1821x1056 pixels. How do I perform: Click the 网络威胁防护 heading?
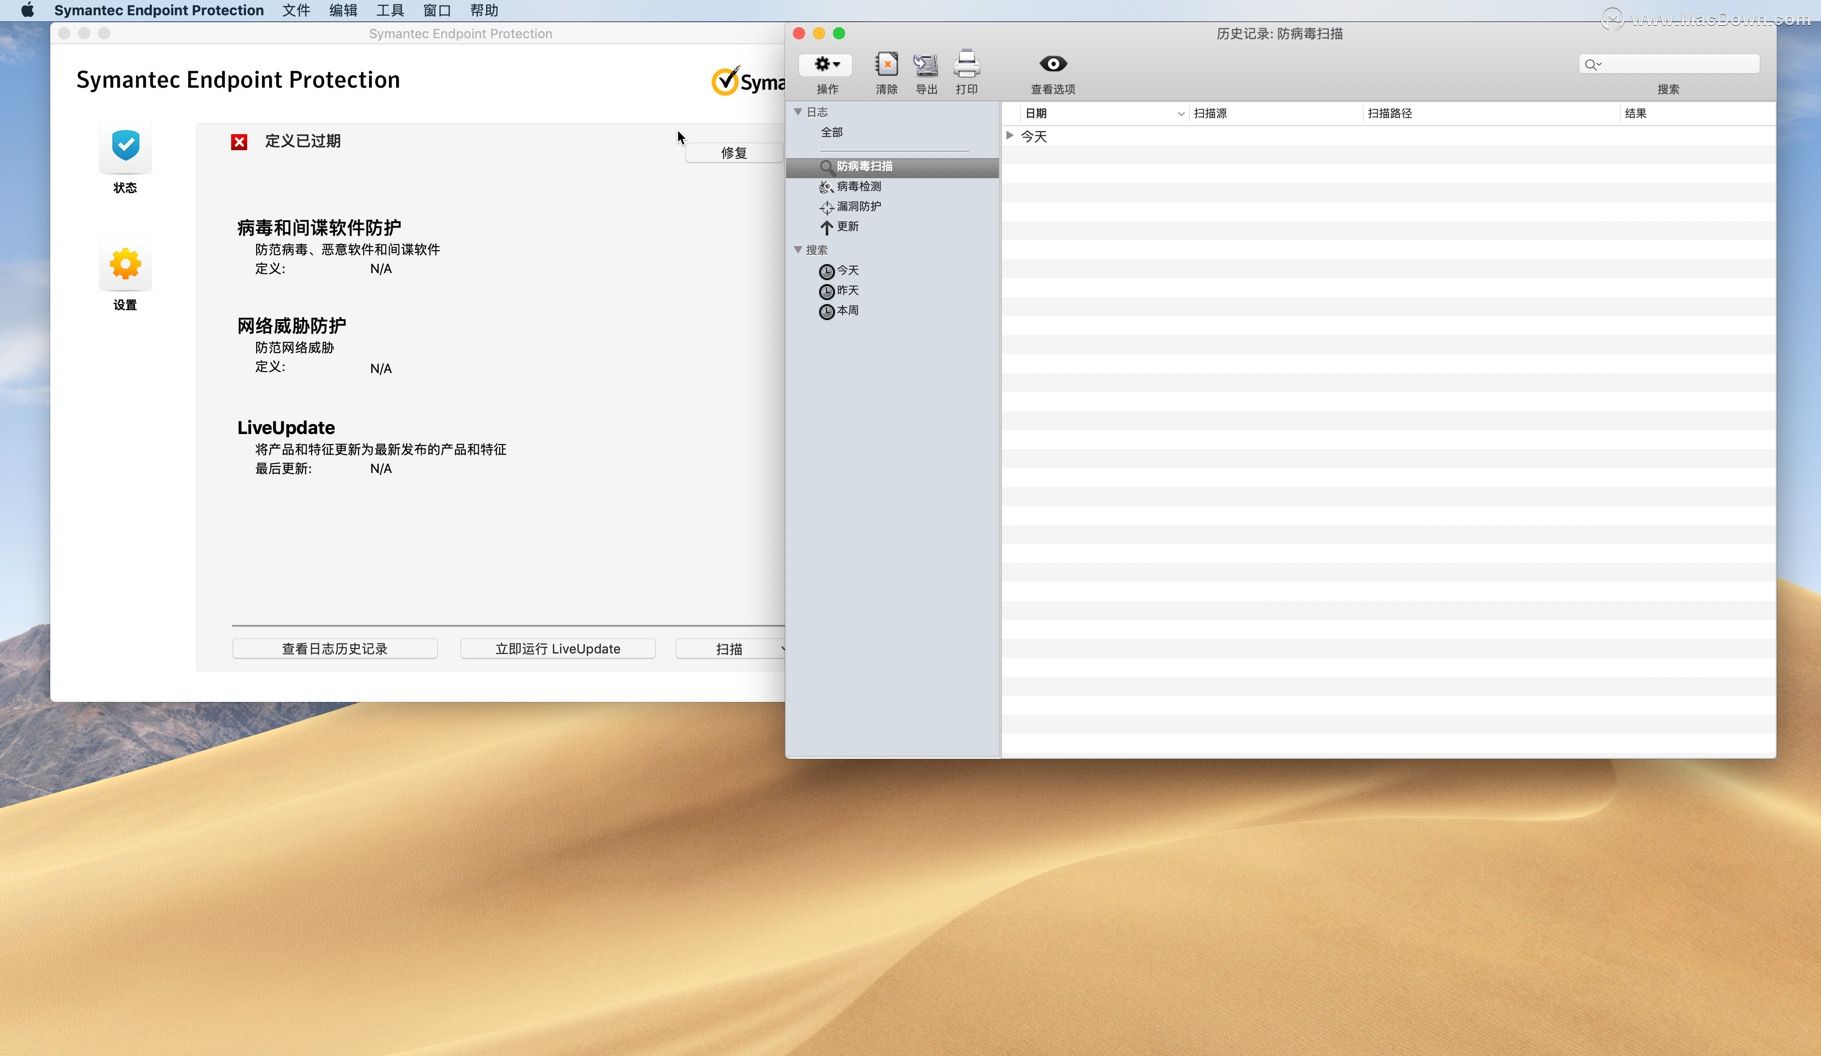(292, 326)
